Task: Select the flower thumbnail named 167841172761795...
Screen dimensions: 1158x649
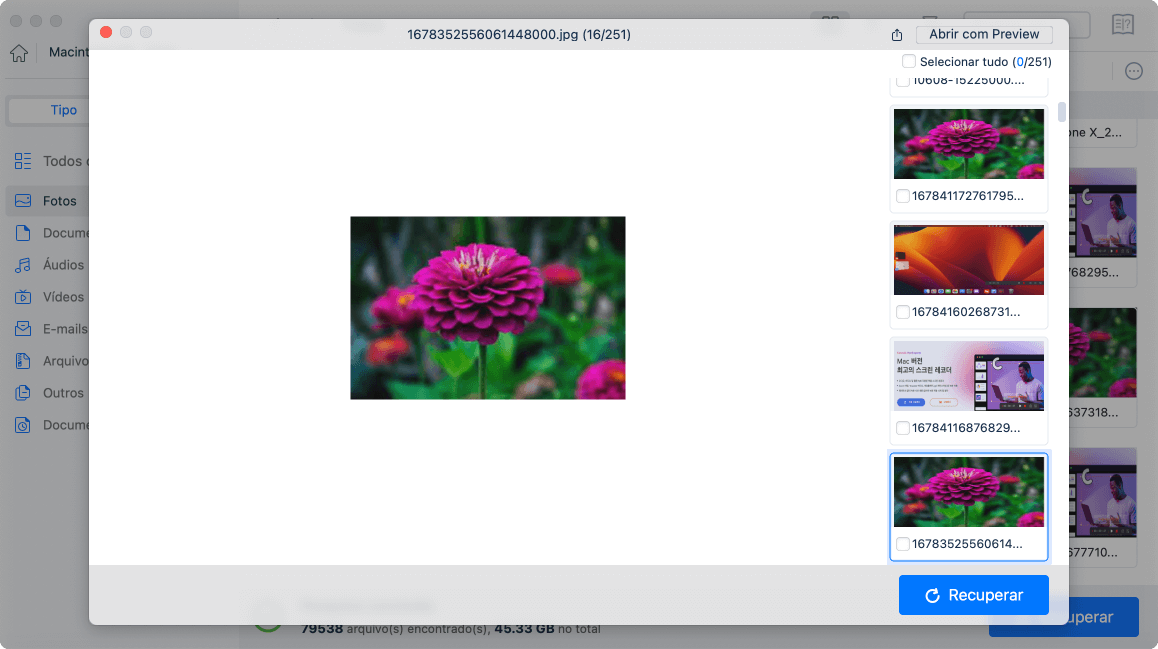Action: [x=969, y=144]
